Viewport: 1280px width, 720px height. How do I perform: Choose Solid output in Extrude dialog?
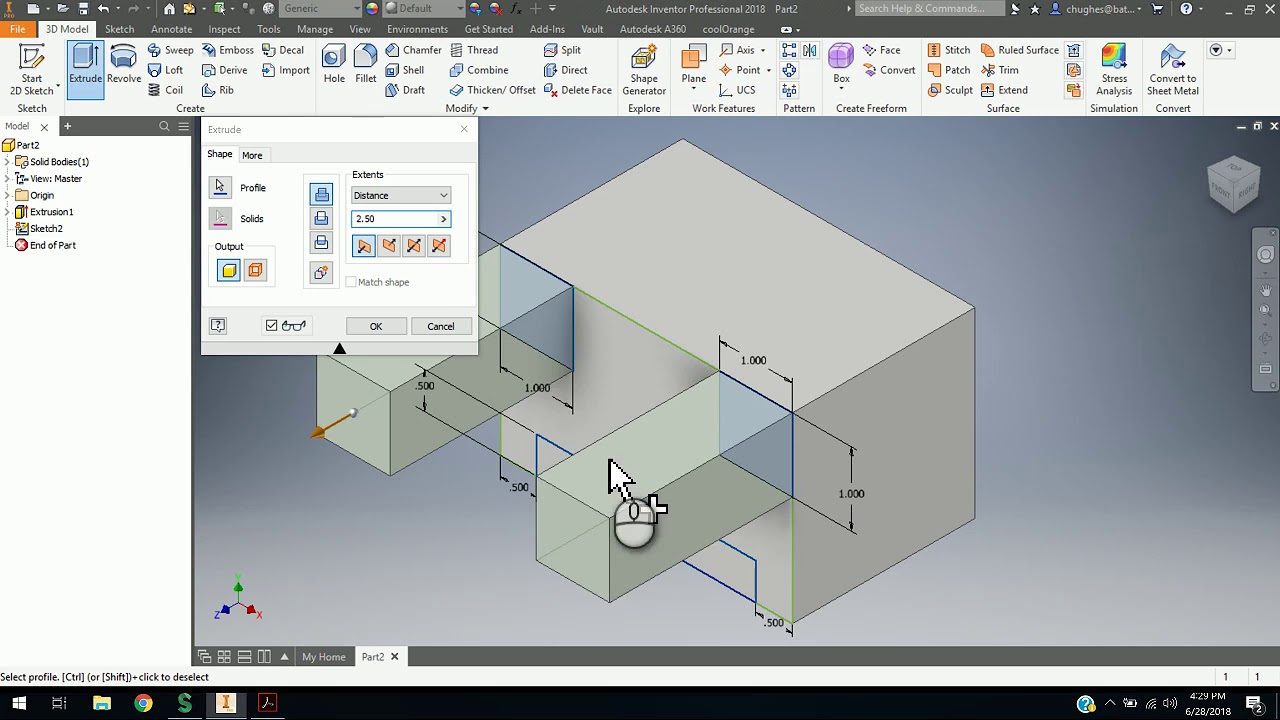tap(229, 270)
